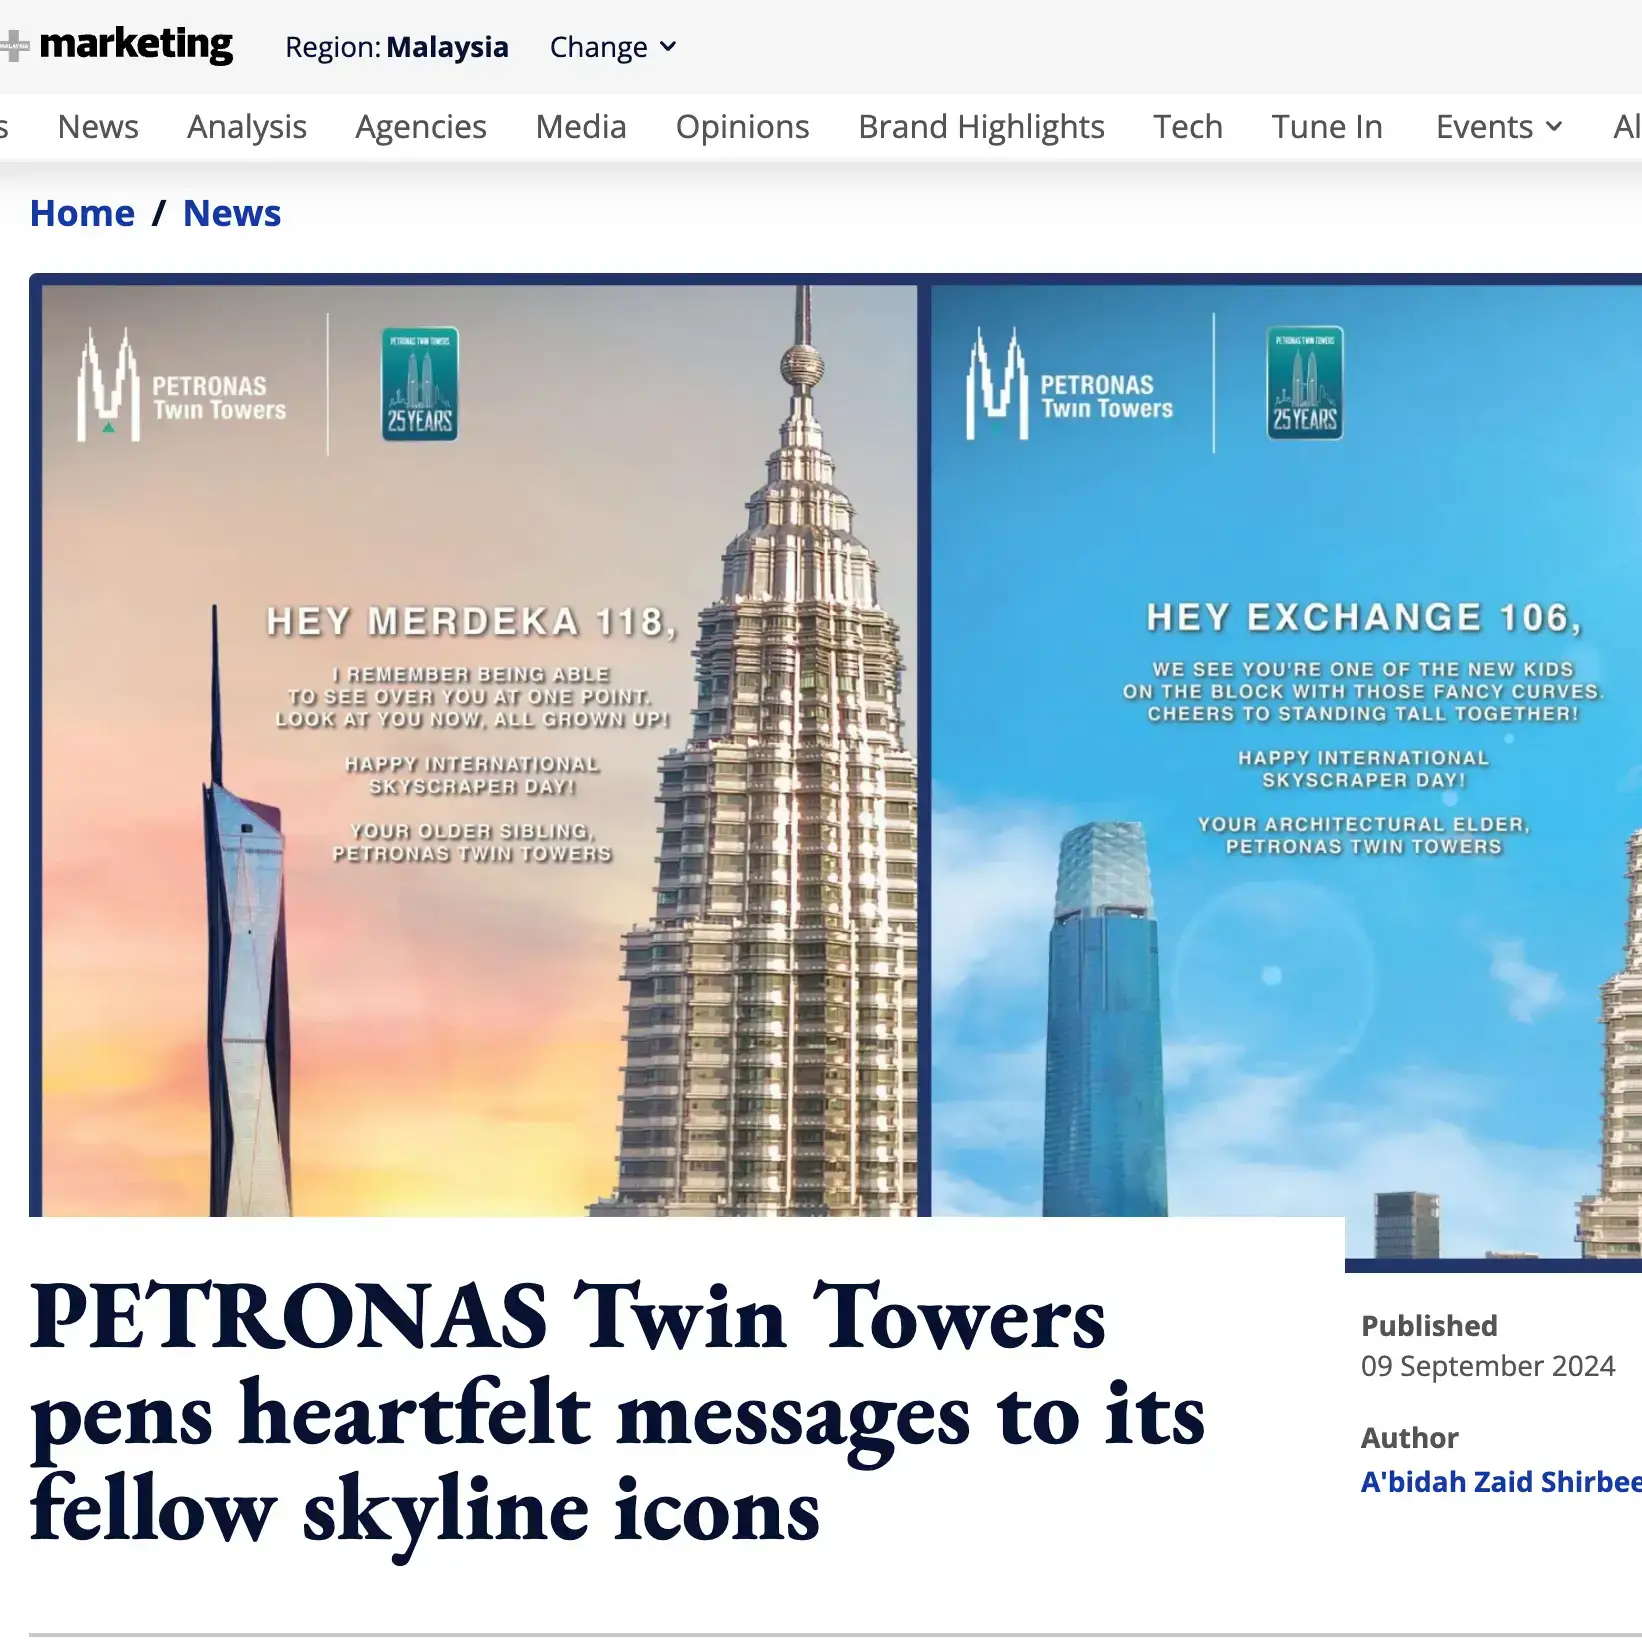Select the Tech navigation item
Viewport: 1642px width, 1642px height.
[1188, 127]
